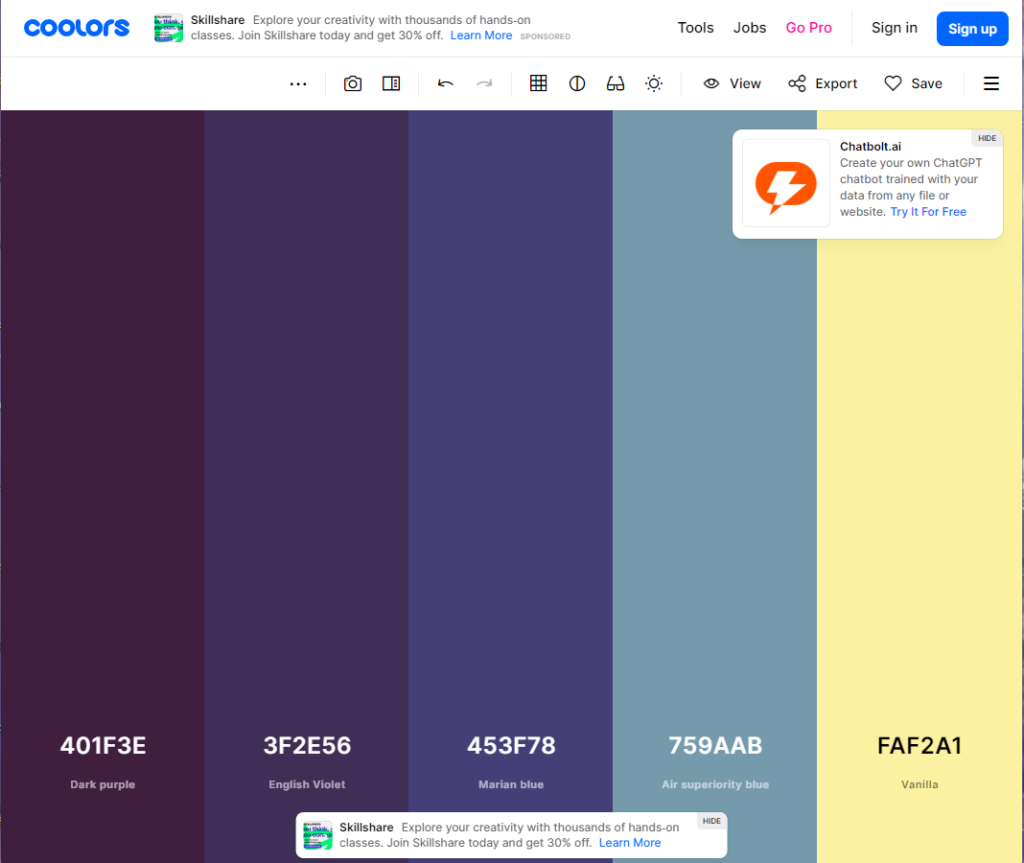Click the Sign in link

[894, 28]
